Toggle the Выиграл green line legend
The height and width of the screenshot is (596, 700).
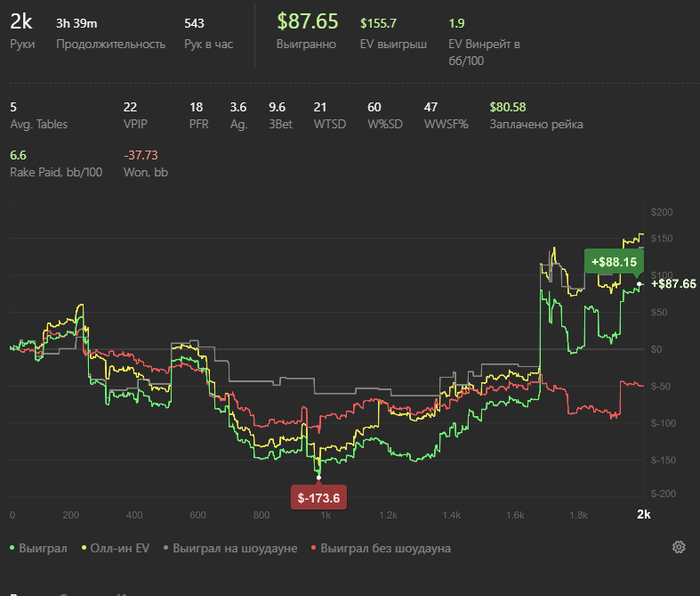coord(38,548)
